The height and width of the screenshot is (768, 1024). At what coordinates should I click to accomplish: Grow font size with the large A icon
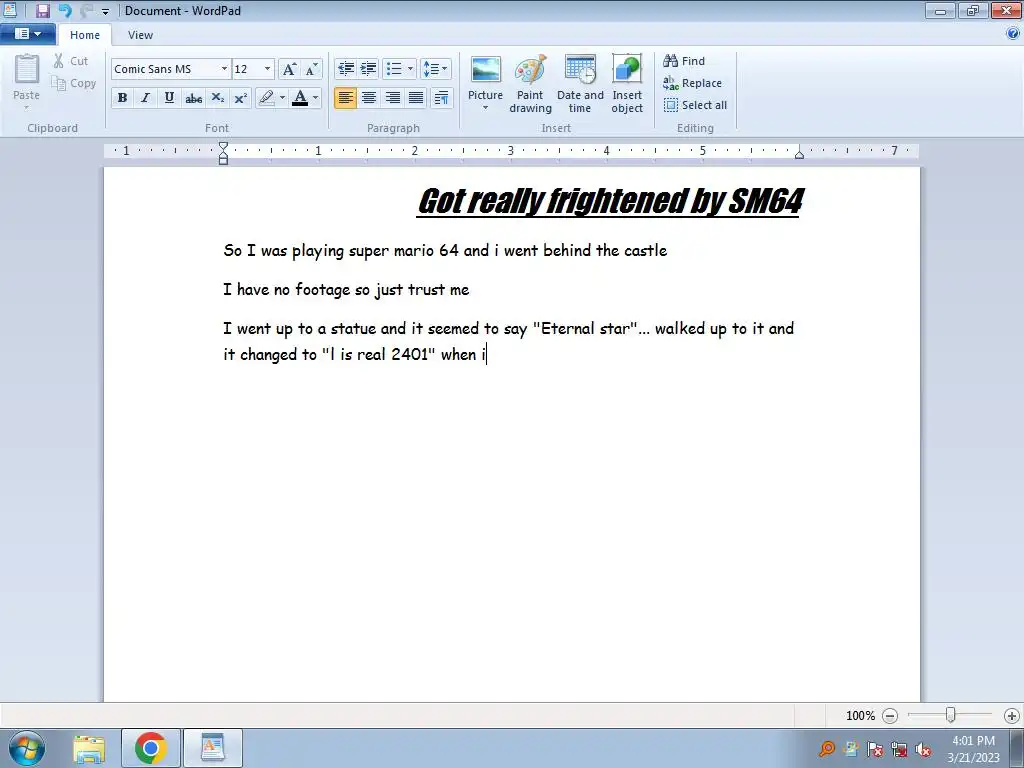pyautogui.click(x=289, y=69)
